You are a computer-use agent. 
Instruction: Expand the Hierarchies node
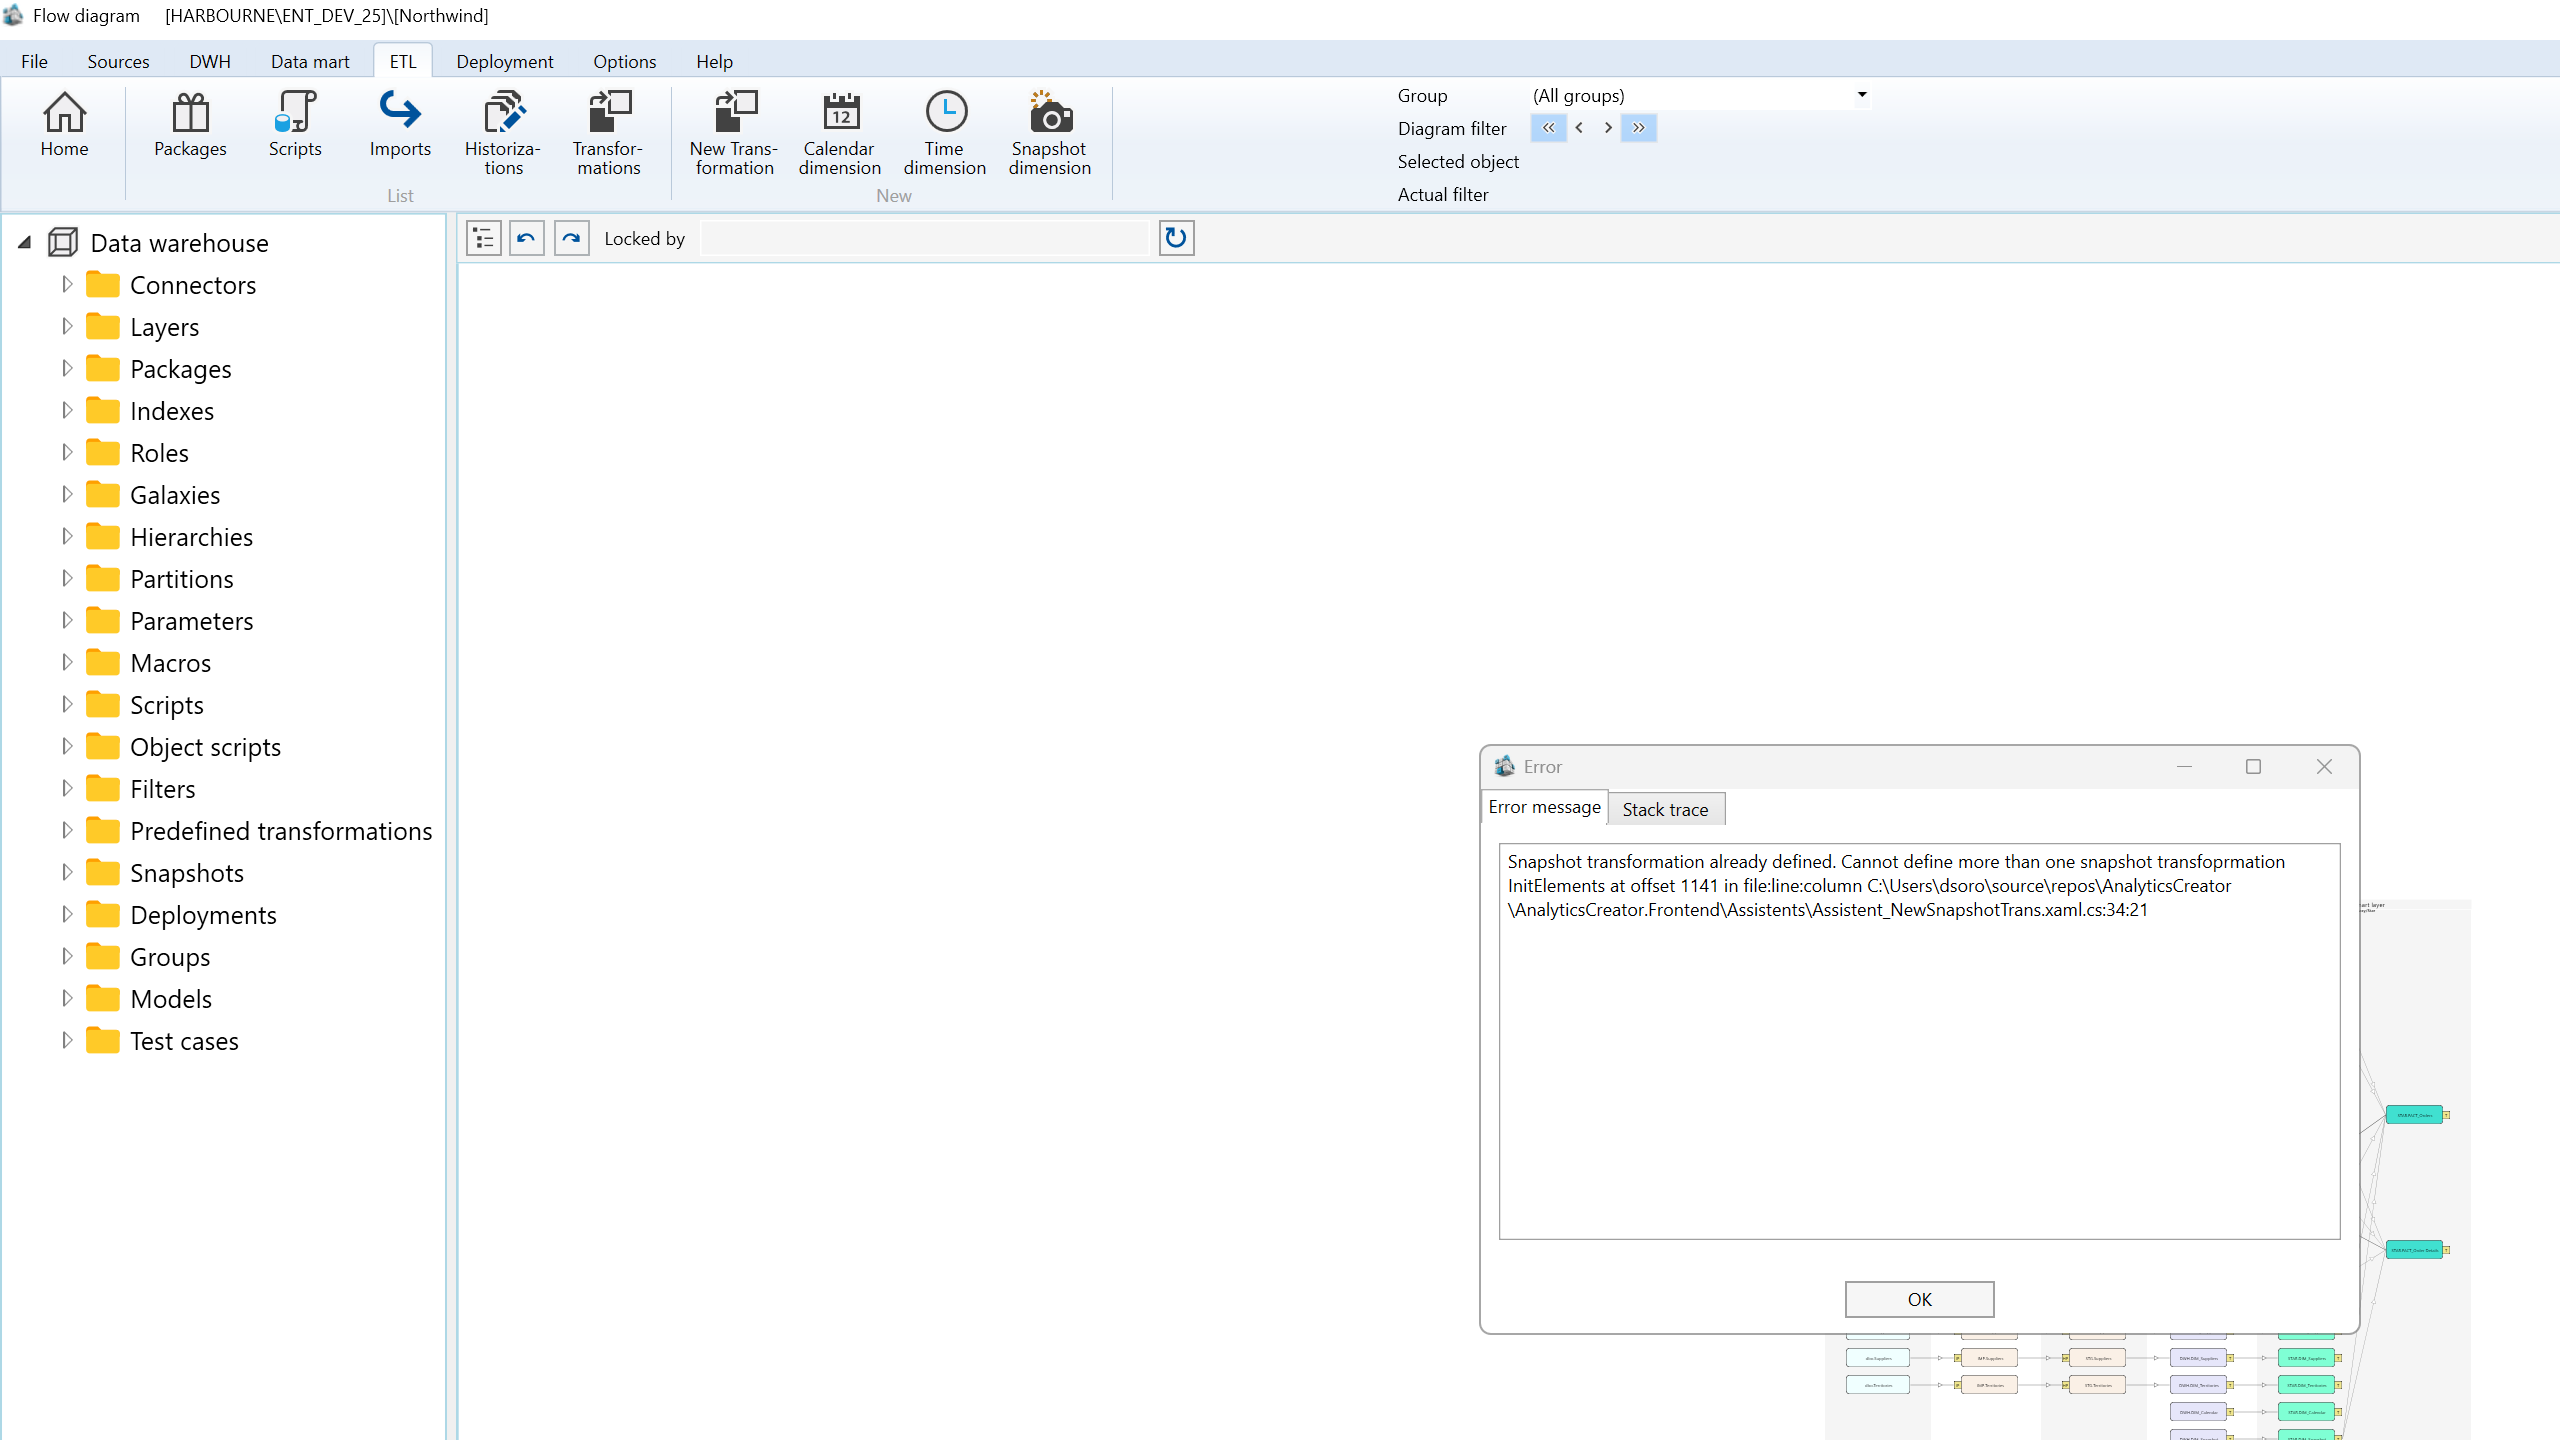tap(67, 536)
